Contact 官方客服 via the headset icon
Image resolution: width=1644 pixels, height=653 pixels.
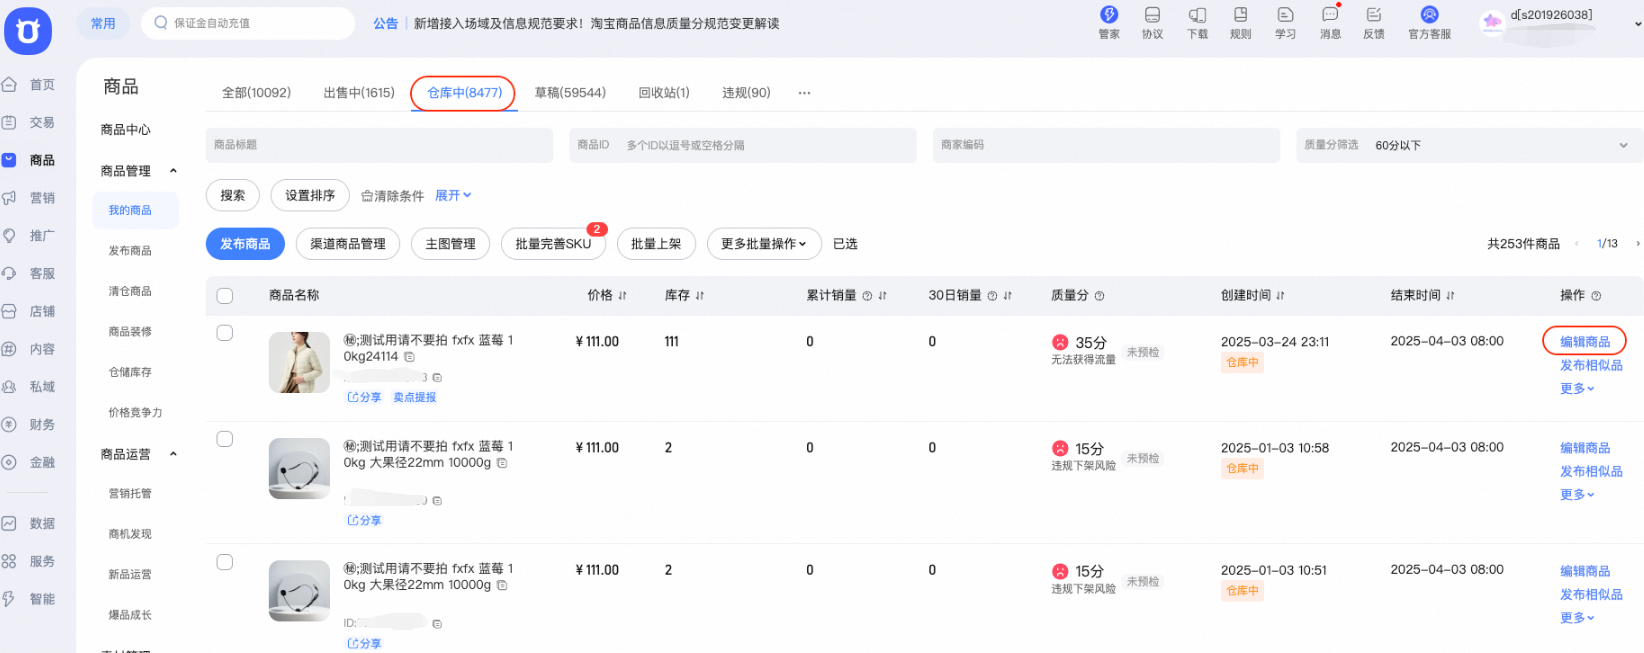(x=1429, y=15)
